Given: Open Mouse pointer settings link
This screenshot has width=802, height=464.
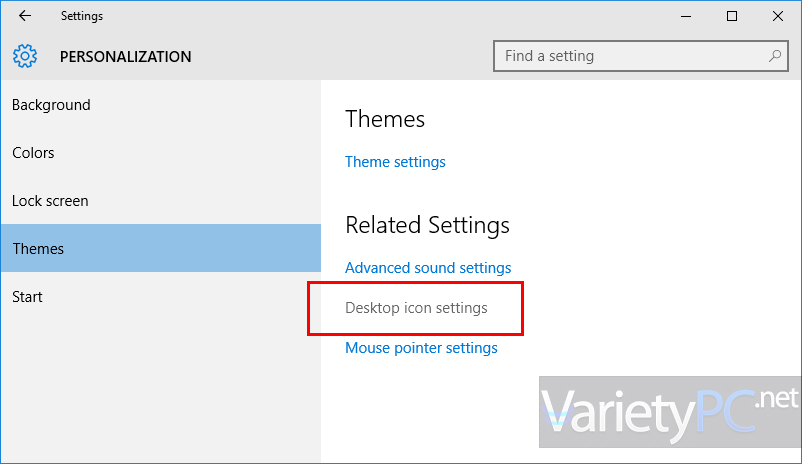Looking at the screenshot, I should 421,348.
